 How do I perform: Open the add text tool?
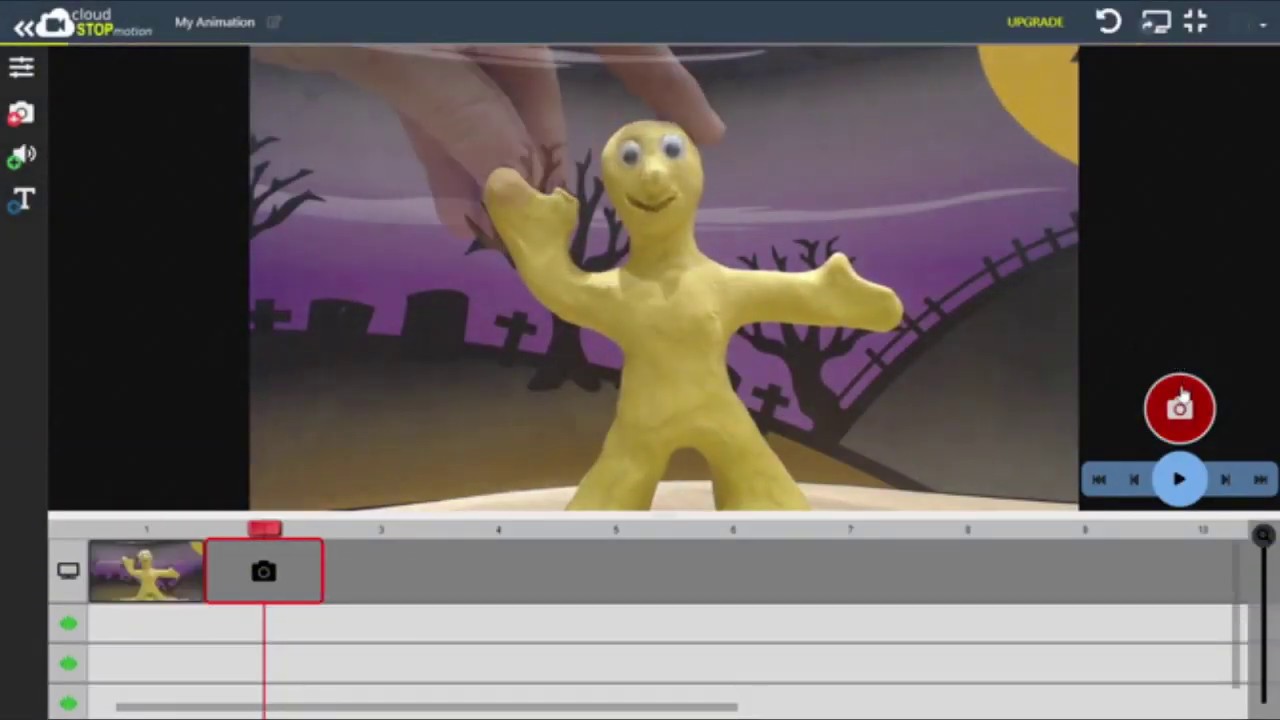pos(22,201)
